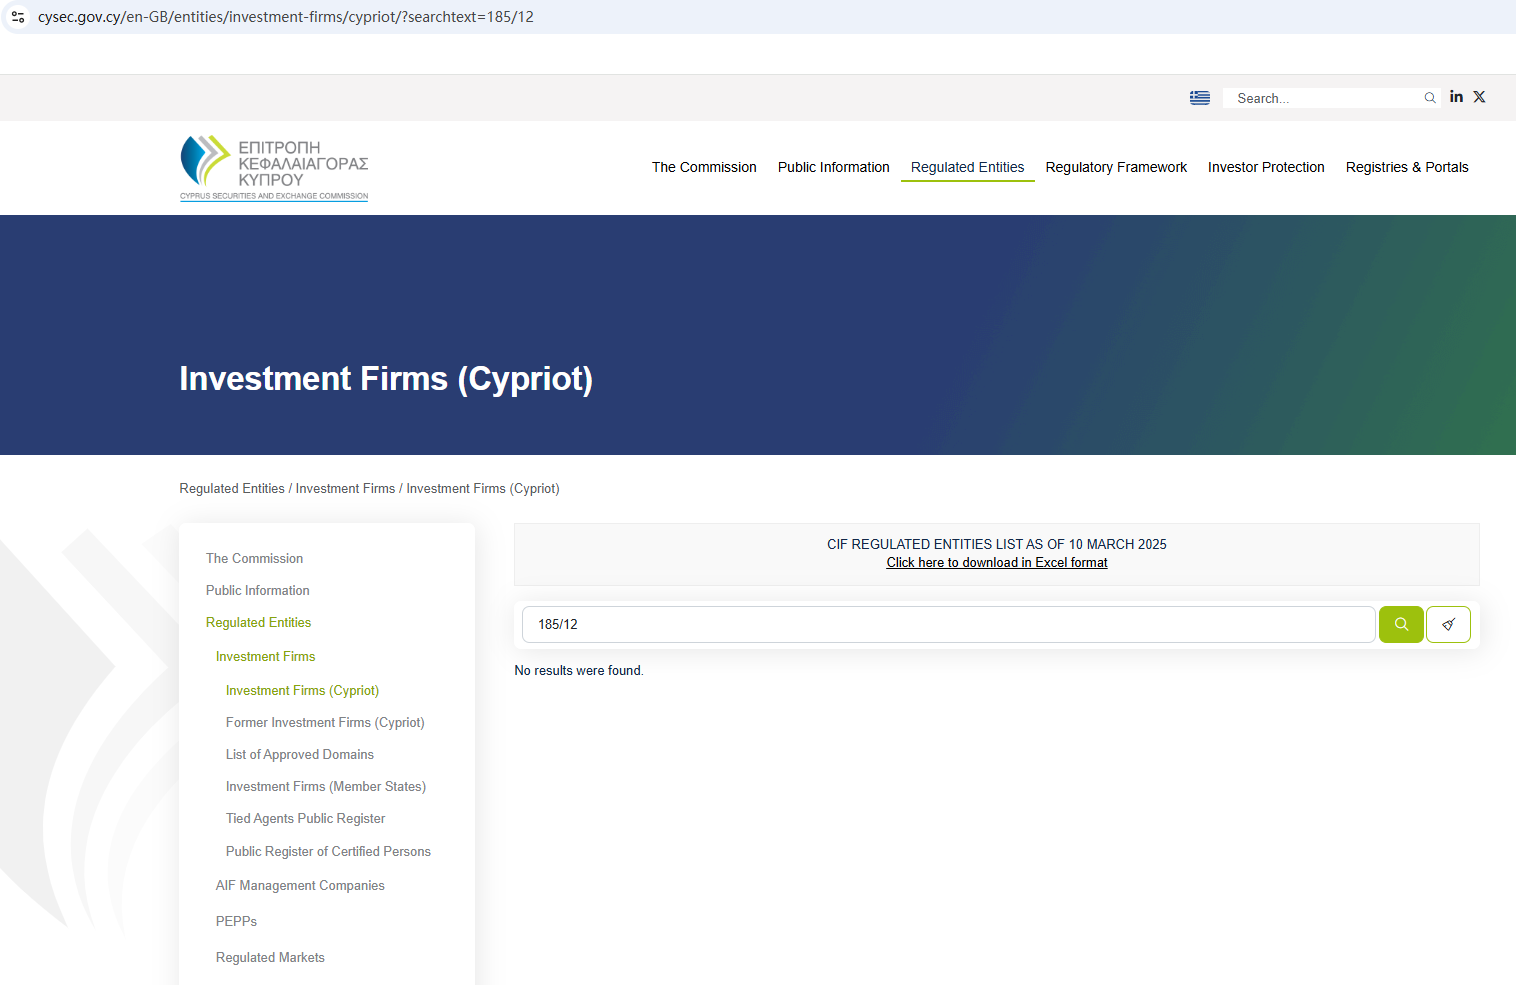This screenshot has height=985, width=1516.
Task: Open The Commission menu
Action: coord(704,167)
